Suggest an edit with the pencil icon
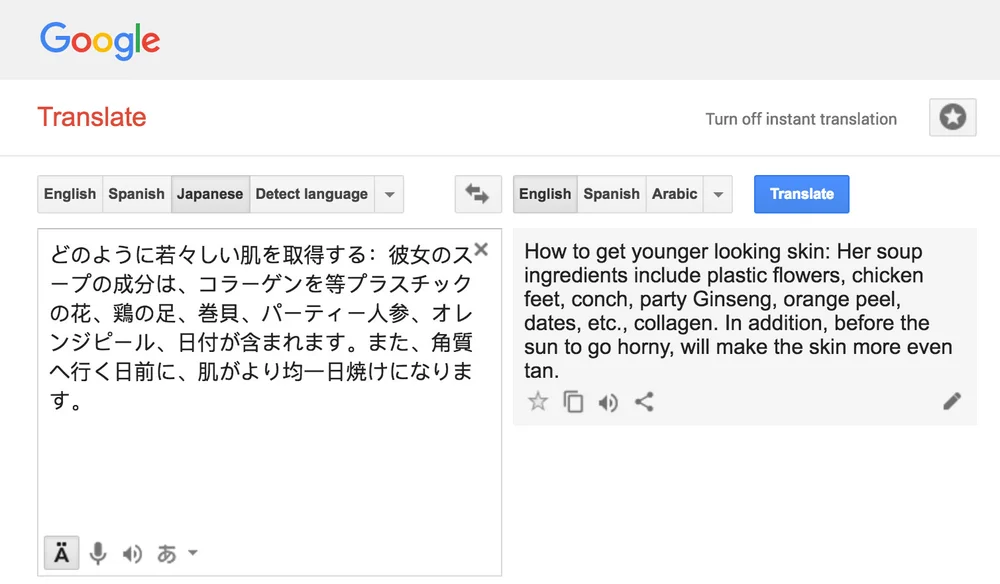The height and width of the screenshot is (584, 1000). pyautogui.click(x=952, y=401)
